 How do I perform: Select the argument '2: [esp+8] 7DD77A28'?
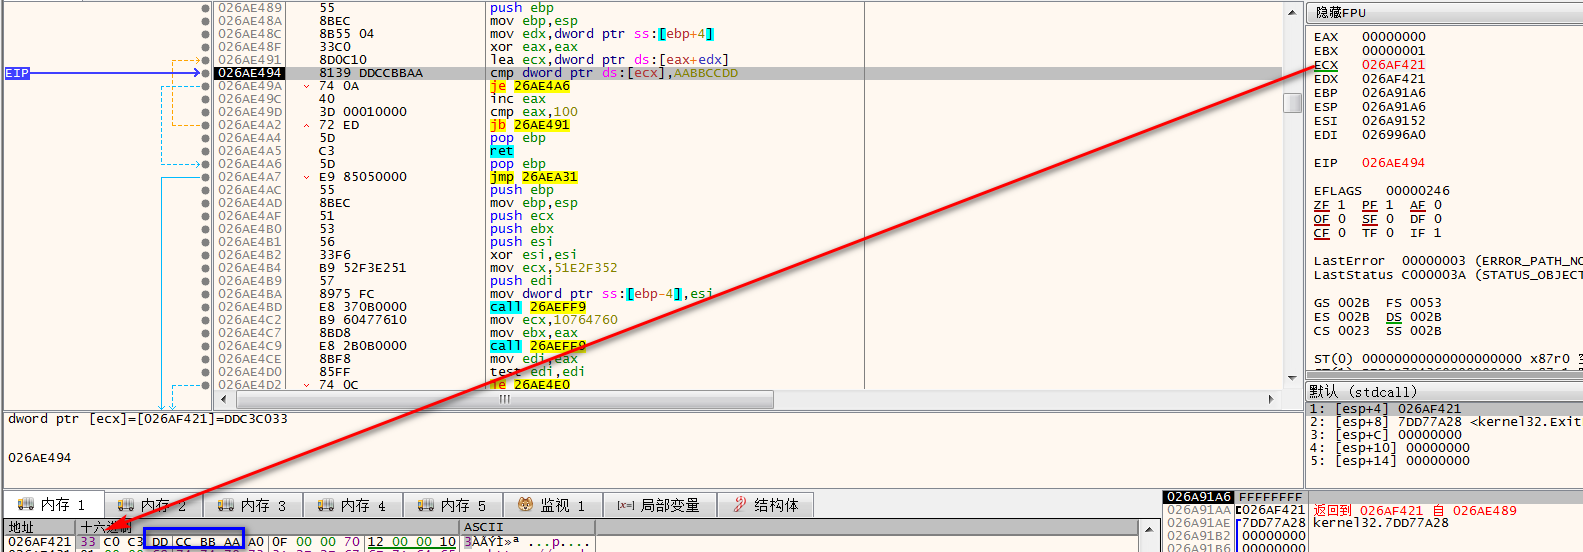pyautogui.click(x=1444, y=422)
